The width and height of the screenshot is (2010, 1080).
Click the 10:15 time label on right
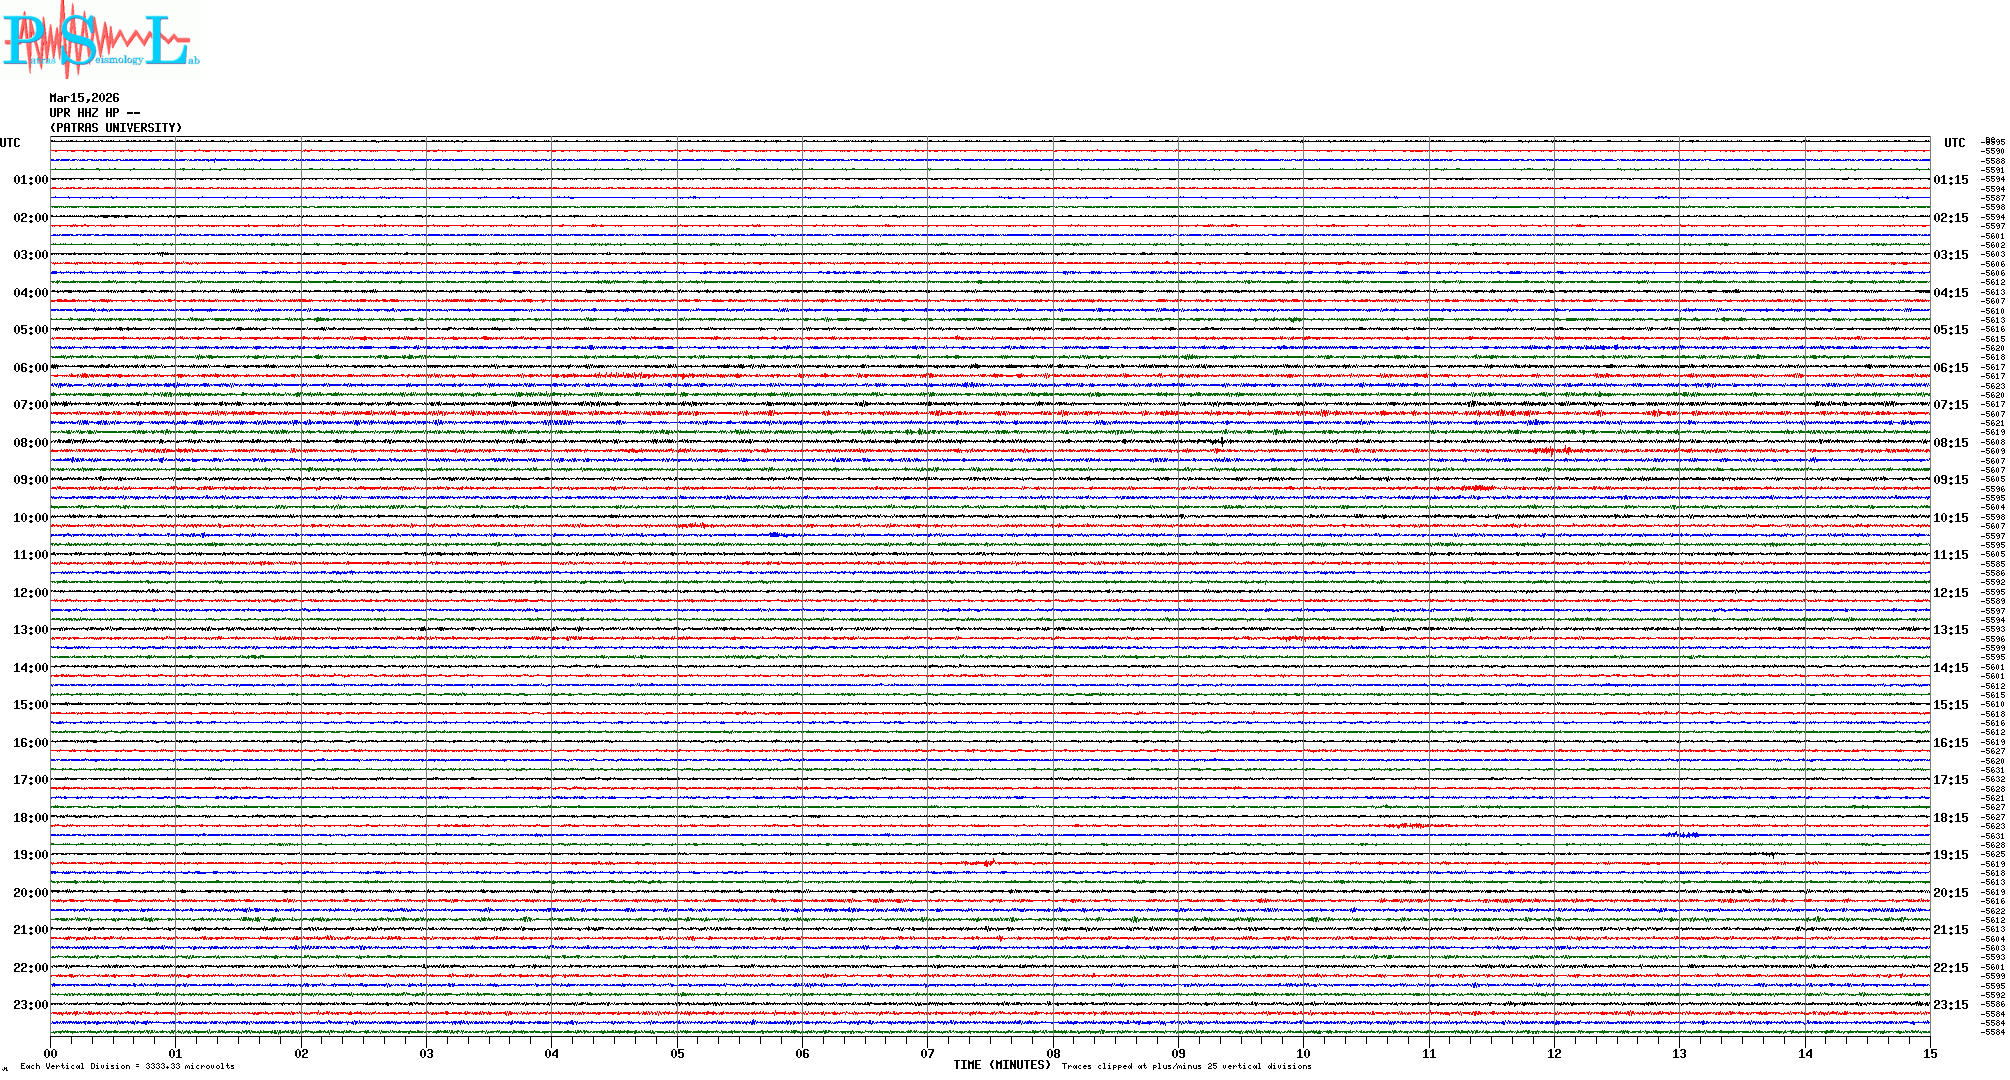(1950, 518)
